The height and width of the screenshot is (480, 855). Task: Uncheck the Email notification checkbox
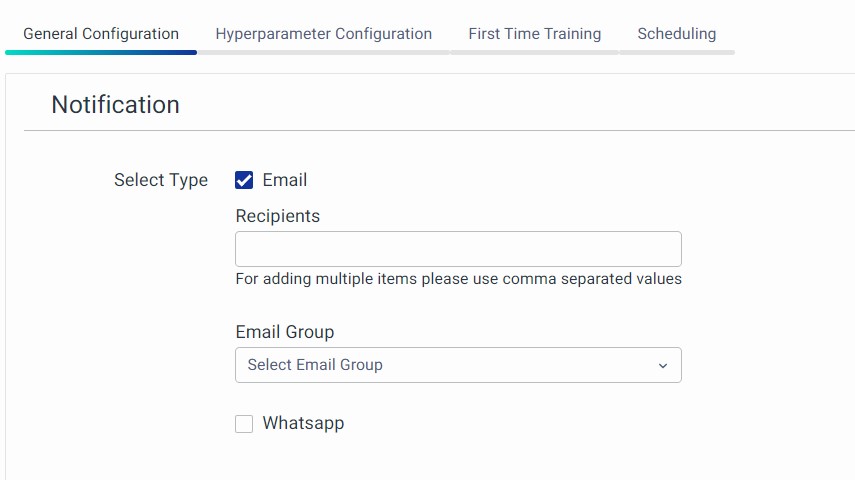tap(244, 180)
